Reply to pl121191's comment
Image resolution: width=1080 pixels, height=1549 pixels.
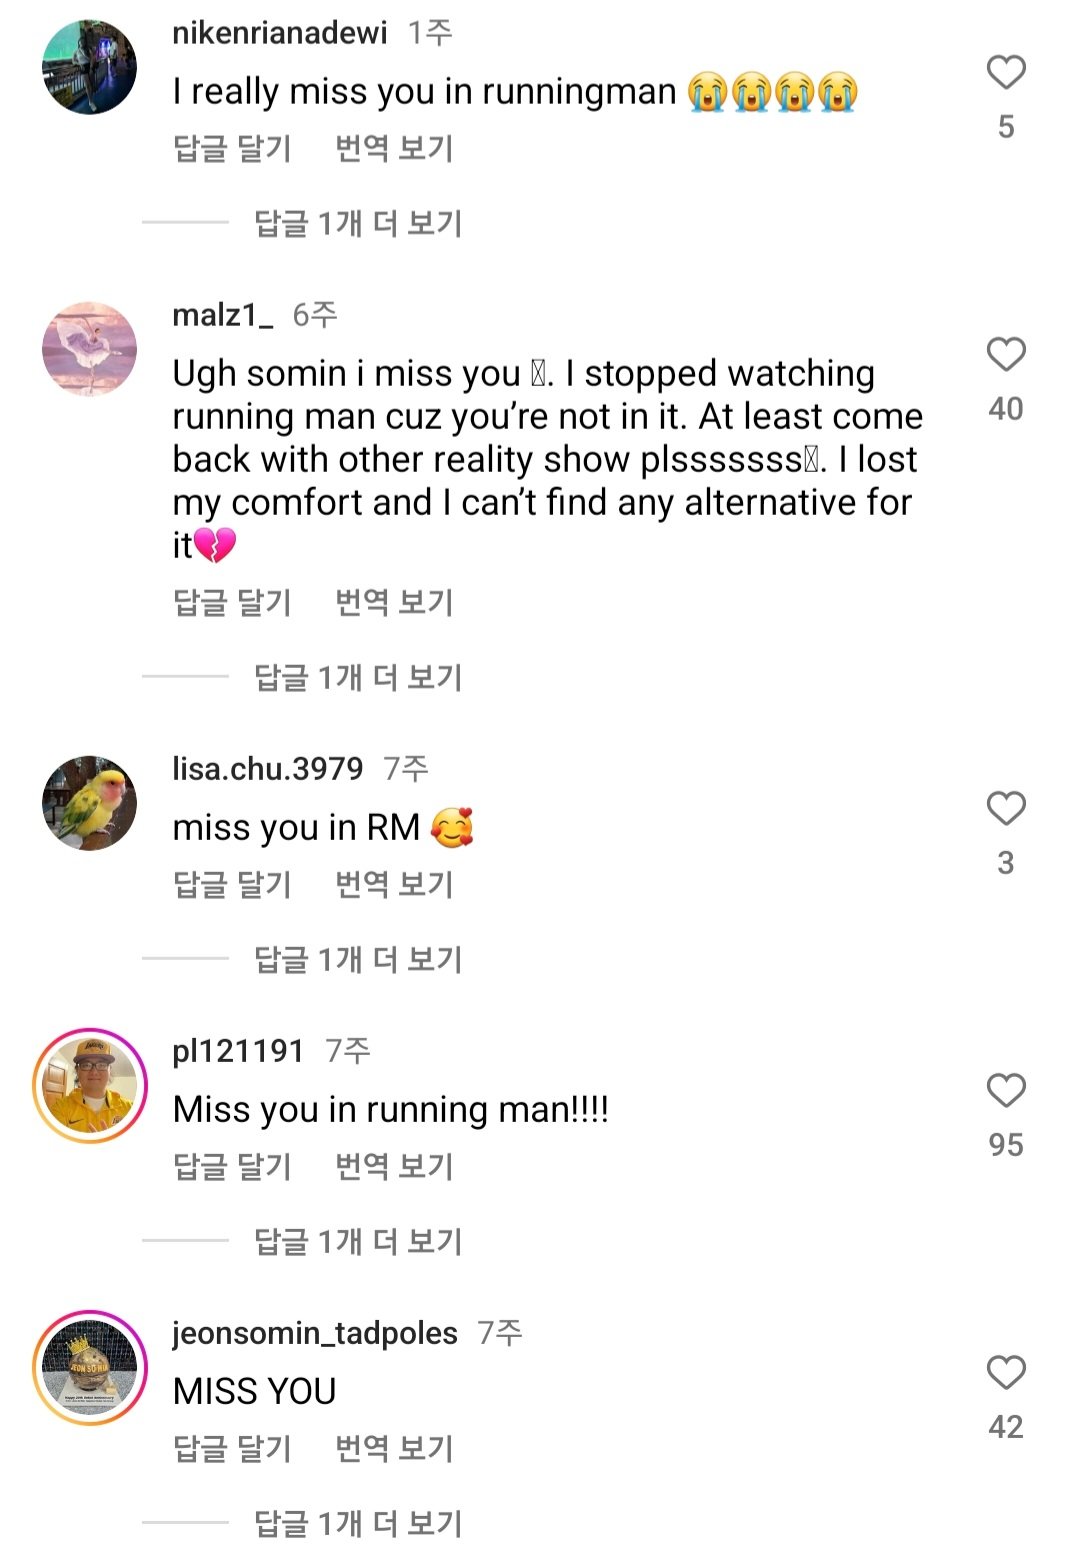point(232,1166)
